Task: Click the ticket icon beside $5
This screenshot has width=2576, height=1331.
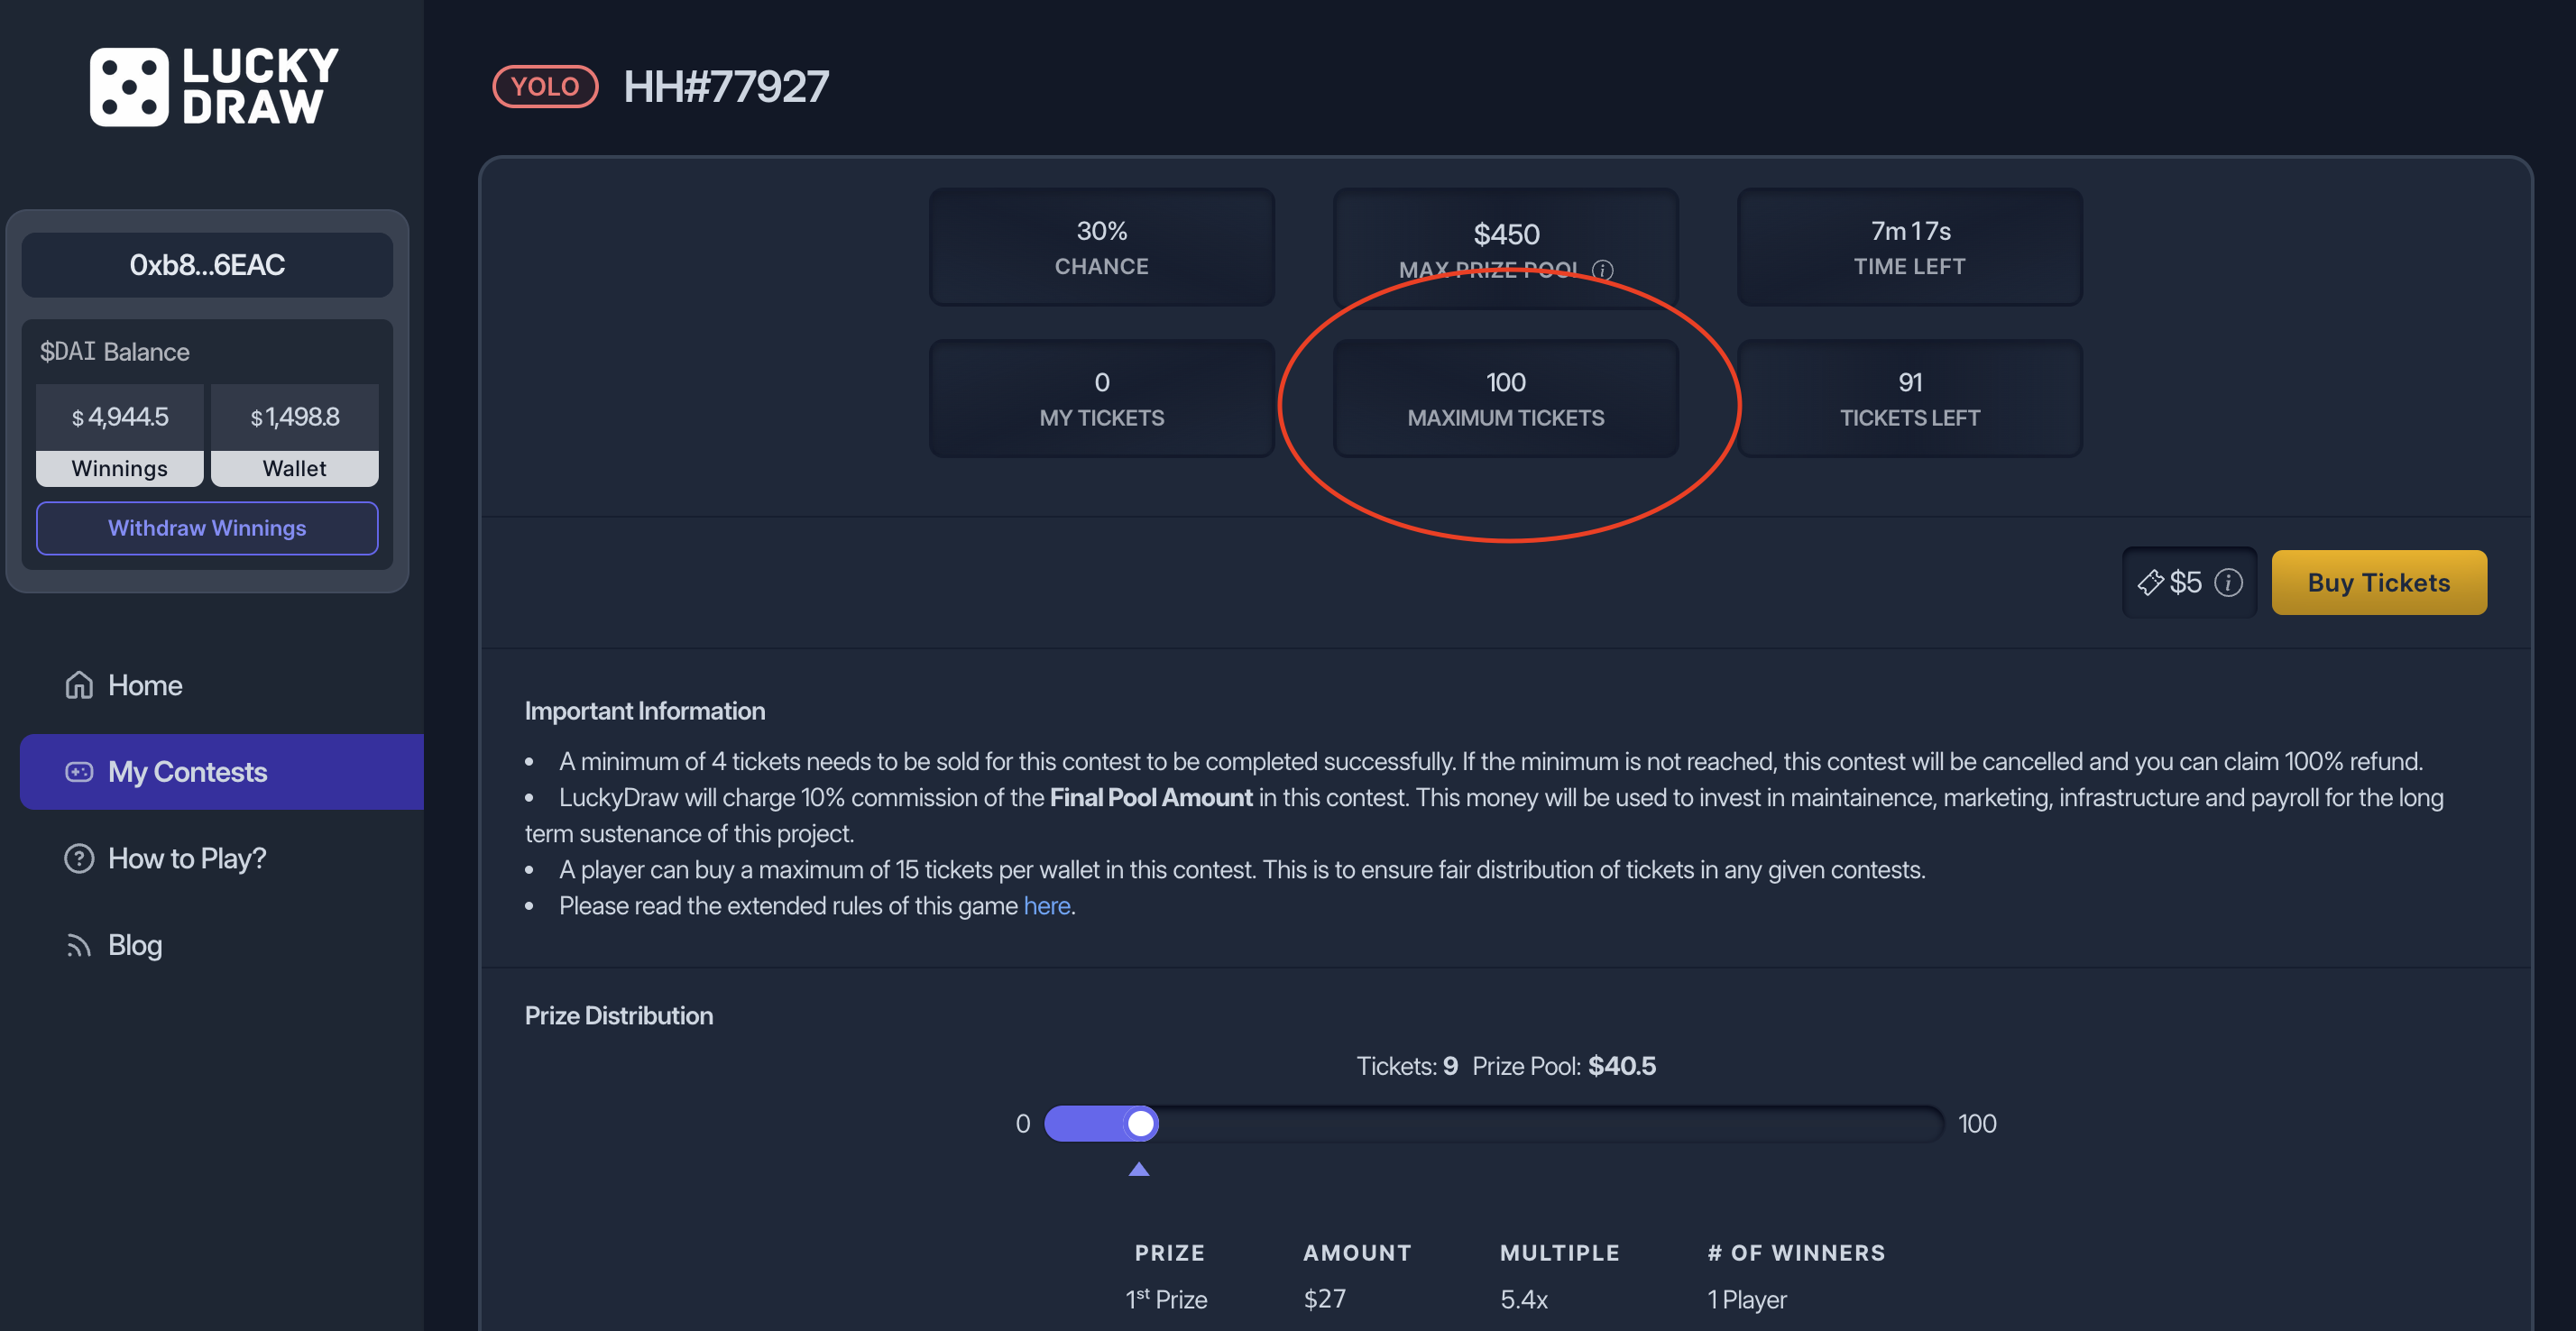Action: click(x=2150, y=582)
